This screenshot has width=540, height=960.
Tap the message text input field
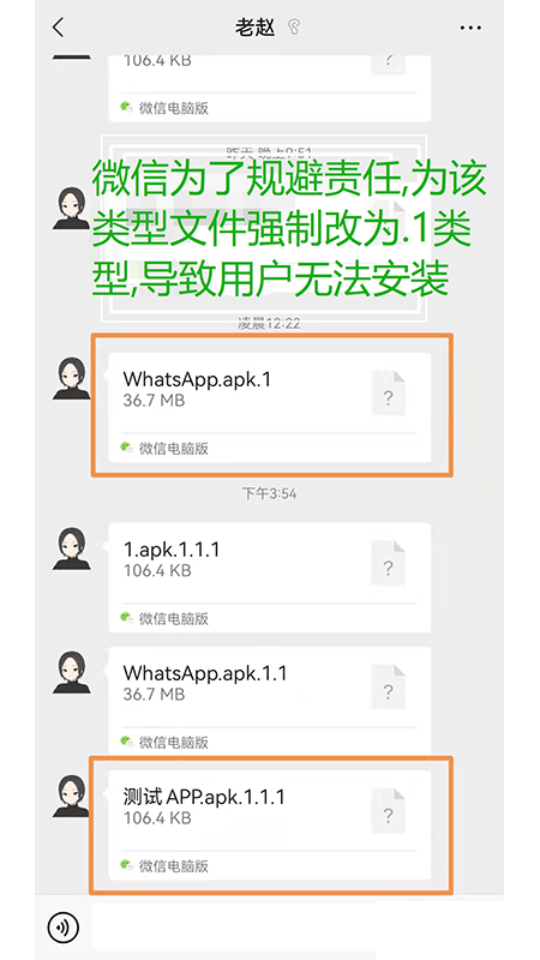pos(298,928)
